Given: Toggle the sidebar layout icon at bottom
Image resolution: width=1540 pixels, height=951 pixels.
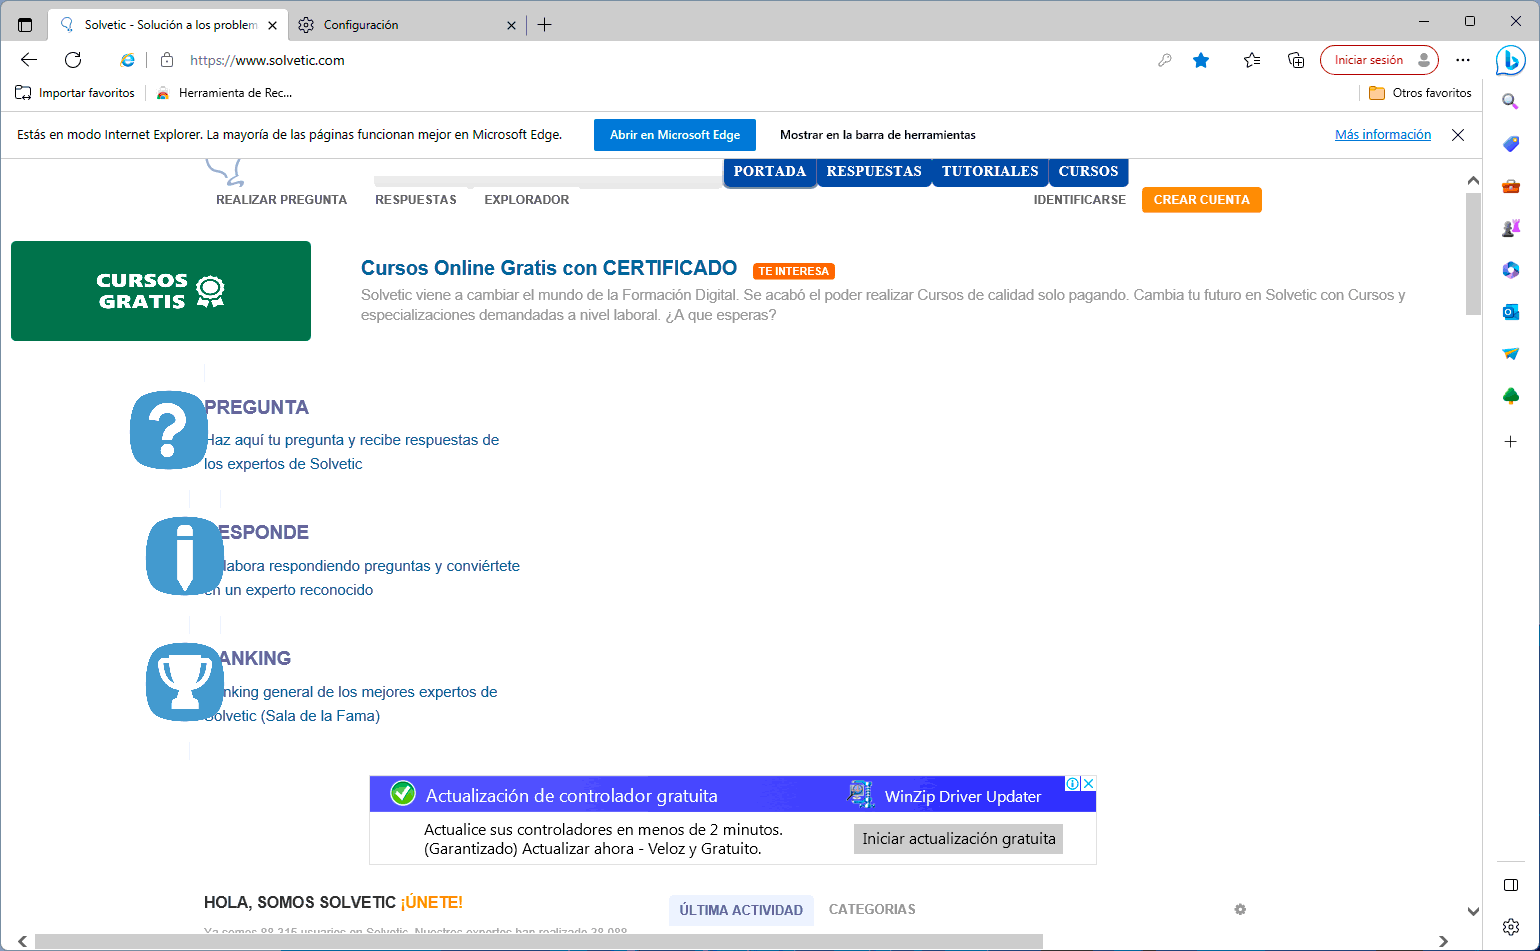Looking at the screenshot, I should [x=1511, y=885].
